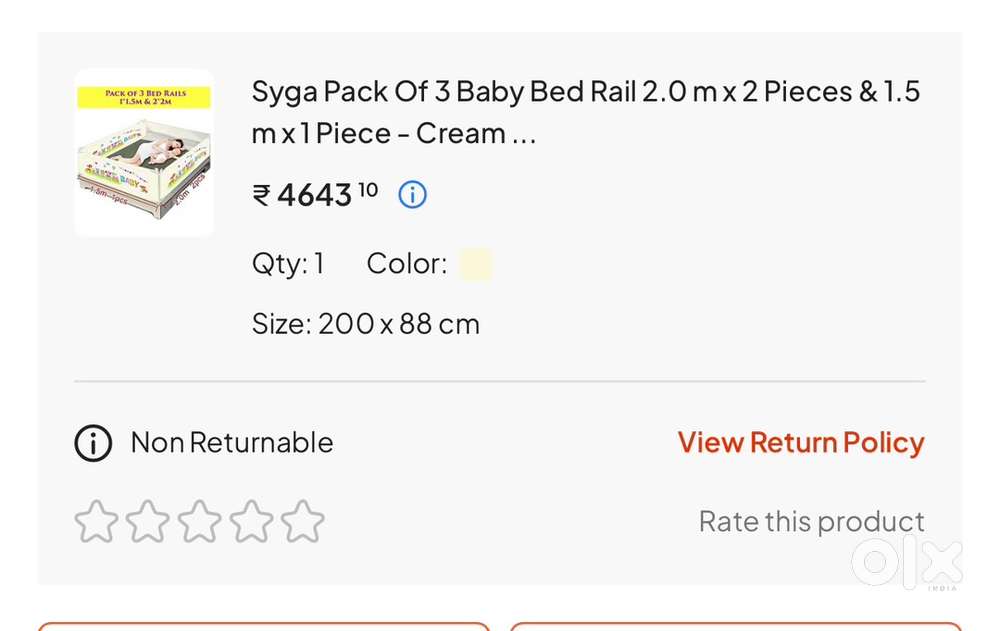Viewport: 1000px width, 631px height.
Task: Rate the product one star
Action: click(96, 522)
